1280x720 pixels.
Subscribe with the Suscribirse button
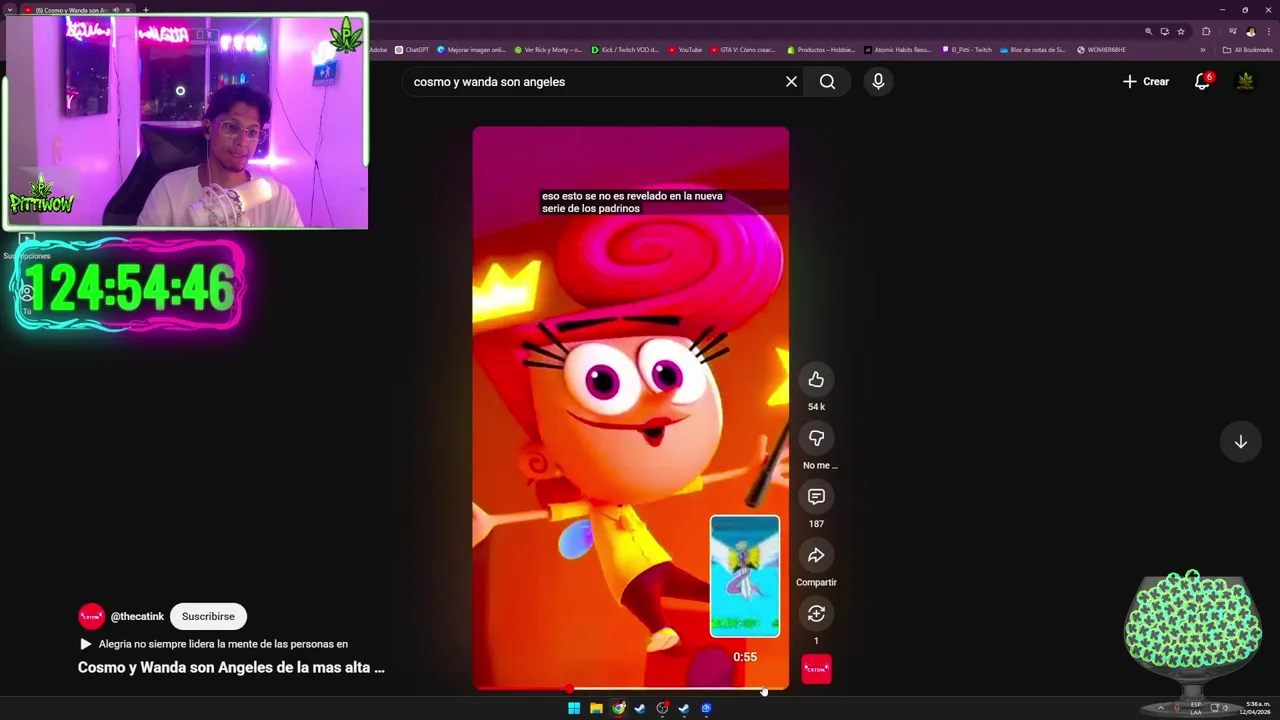click(x=208, y=617)
